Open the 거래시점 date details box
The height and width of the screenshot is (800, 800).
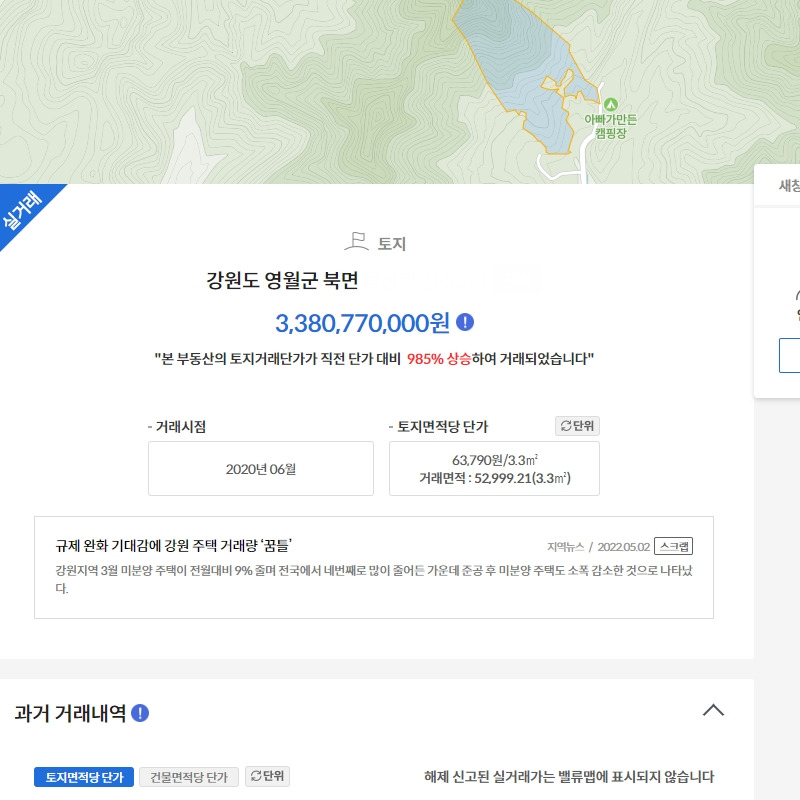click(260, 468)
